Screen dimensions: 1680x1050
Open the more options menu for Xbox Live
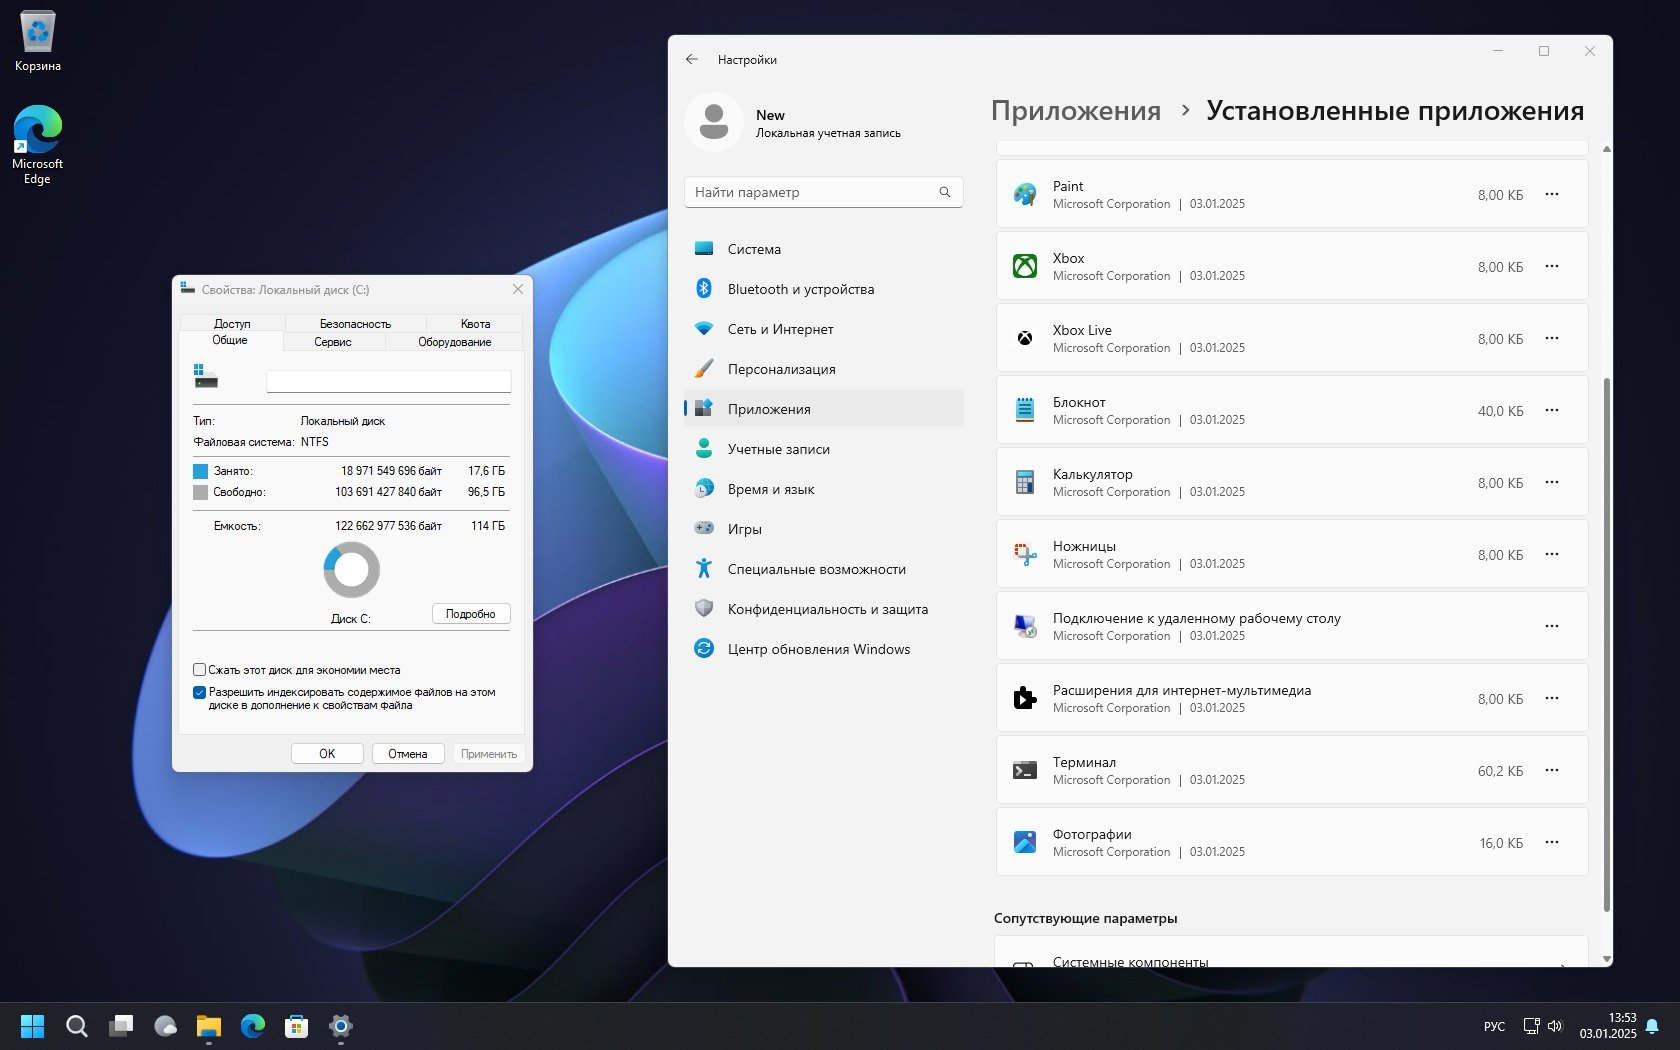[x=1552, y=339]
